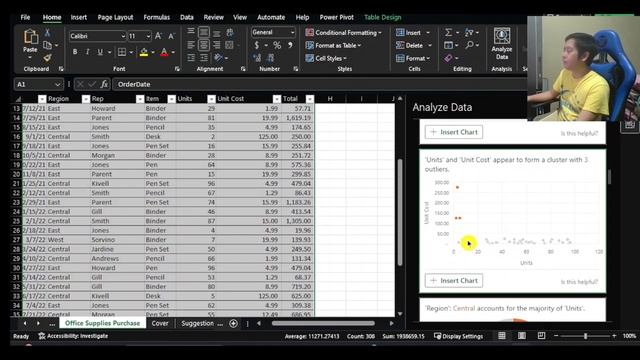Click Sort and Filter icon
This screenshot has height=360, width=640.
click(469, 32)
